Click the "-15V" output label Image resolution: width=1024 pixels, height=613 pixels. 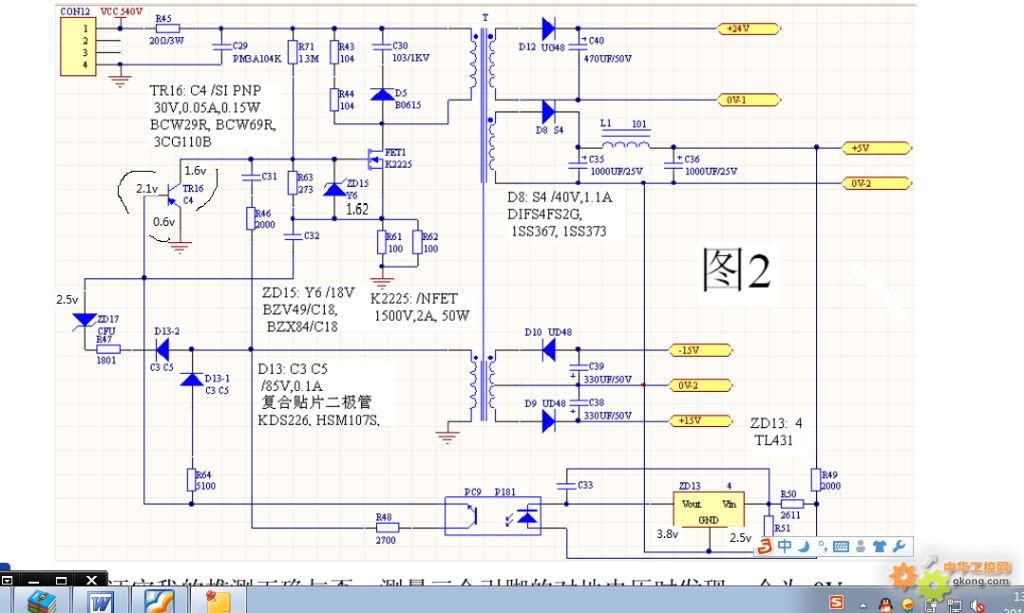coord(700,351)
